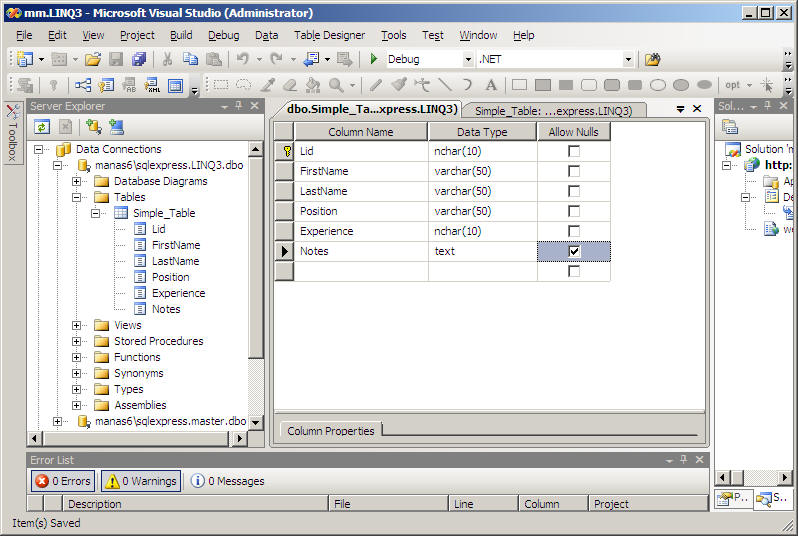The width and height of the screenshot is (798, 536).
Task: Collapse the Data Connections node
Action: click(38, 149)
